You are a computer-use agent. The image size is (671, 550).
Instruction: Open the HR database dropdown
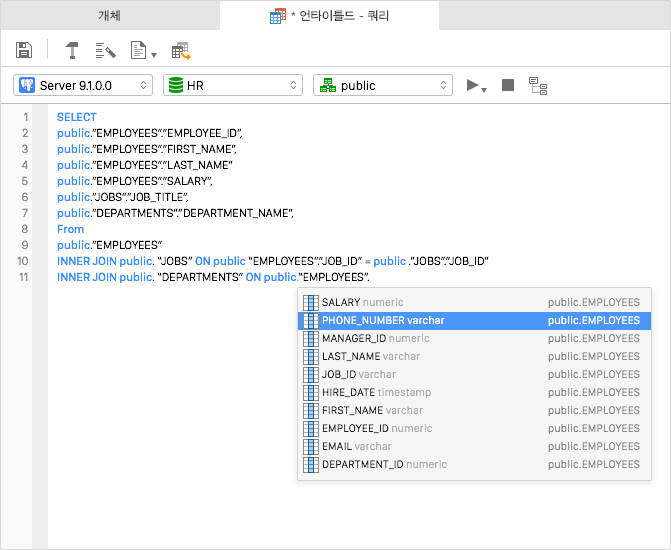tap(232, 86)
